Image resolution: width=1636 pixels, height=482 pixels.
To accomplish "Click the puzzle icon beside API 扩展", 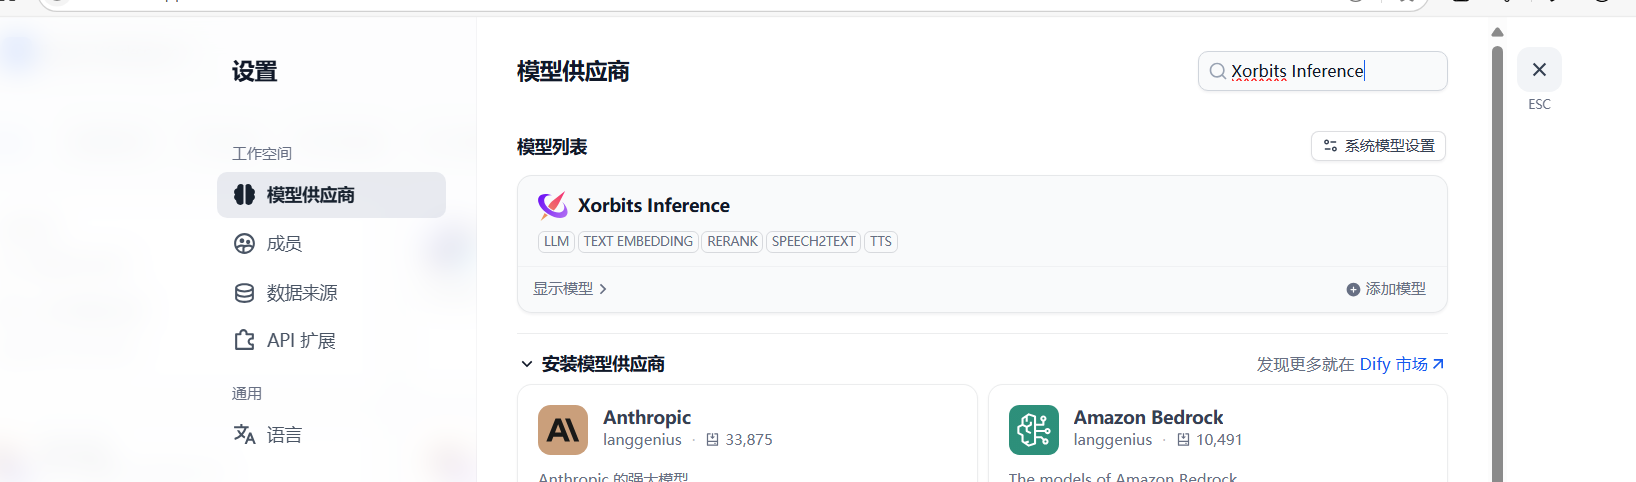I will point(244,340).
